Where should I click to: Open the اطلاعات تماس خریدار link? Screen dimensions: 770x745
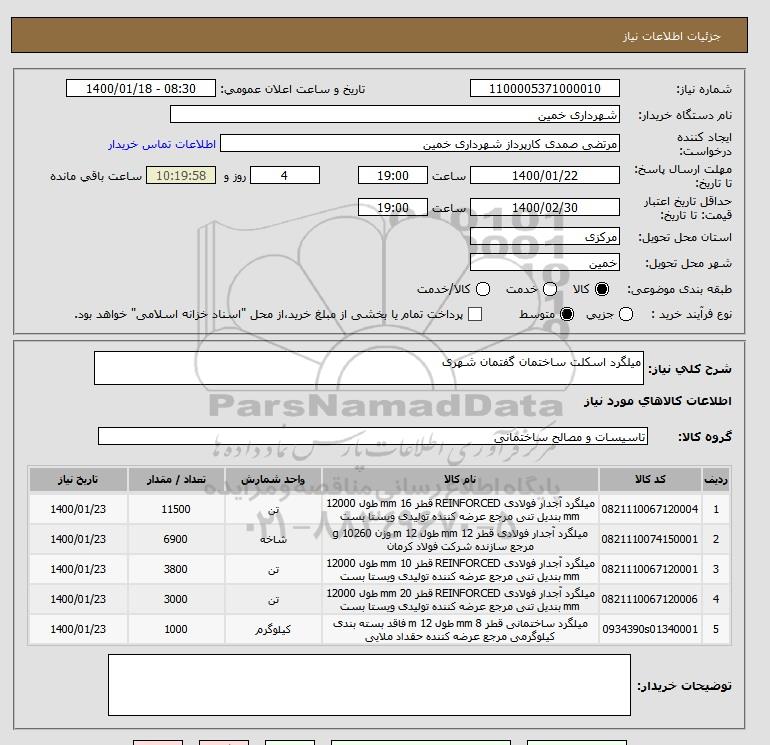click(x=162, y=144)
